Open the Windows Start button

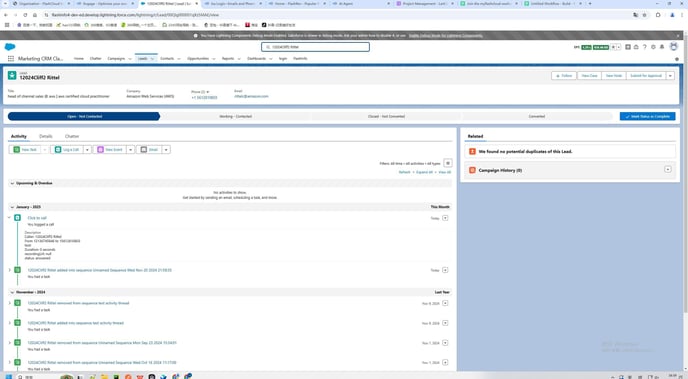[x=8, y=376]
